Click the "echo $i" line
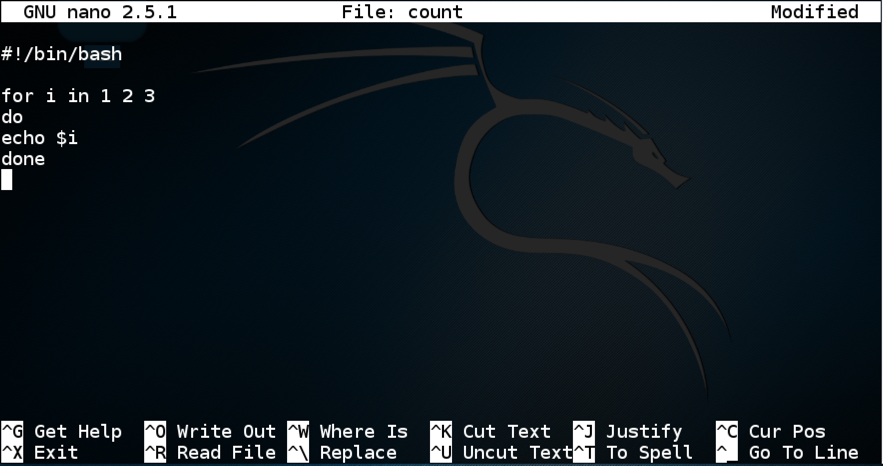The image size is (883, 466). pos(39,138)
